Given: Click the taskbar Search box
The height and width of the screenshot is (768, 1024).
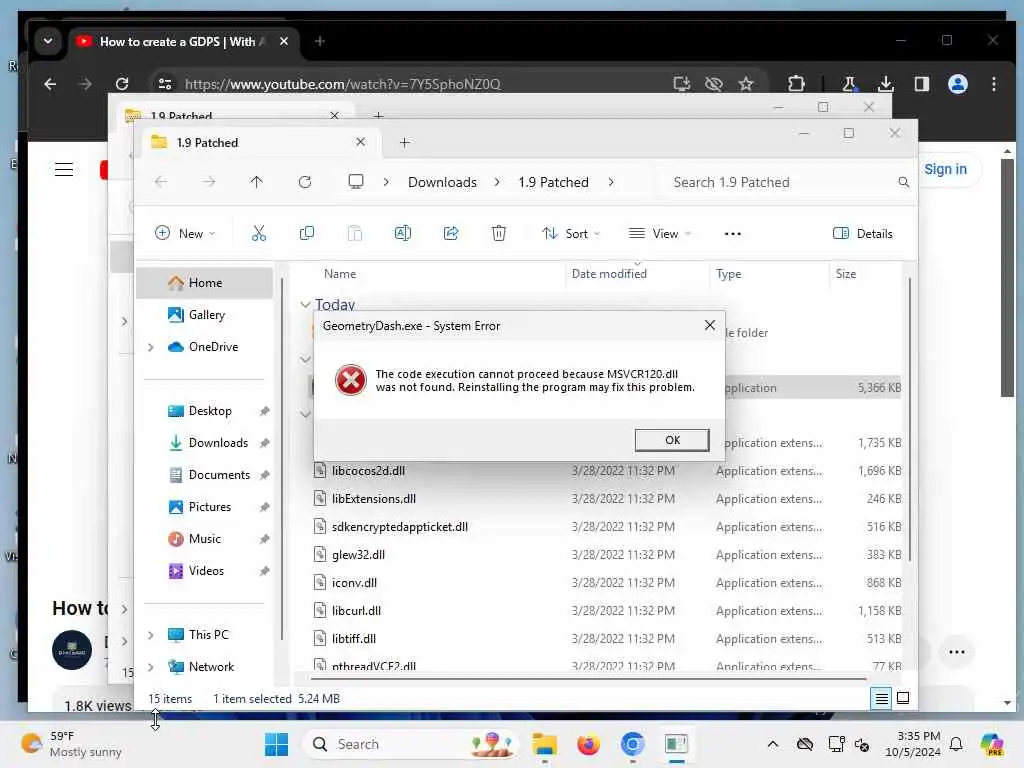Looking at the screenshot, I should [411, 744].
